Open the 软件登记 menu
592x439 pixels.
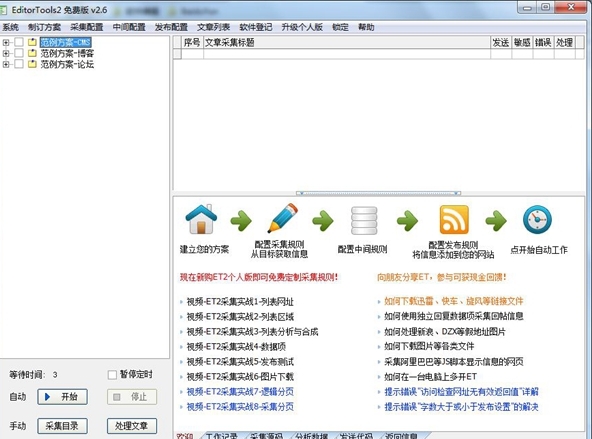pos(256,27)
